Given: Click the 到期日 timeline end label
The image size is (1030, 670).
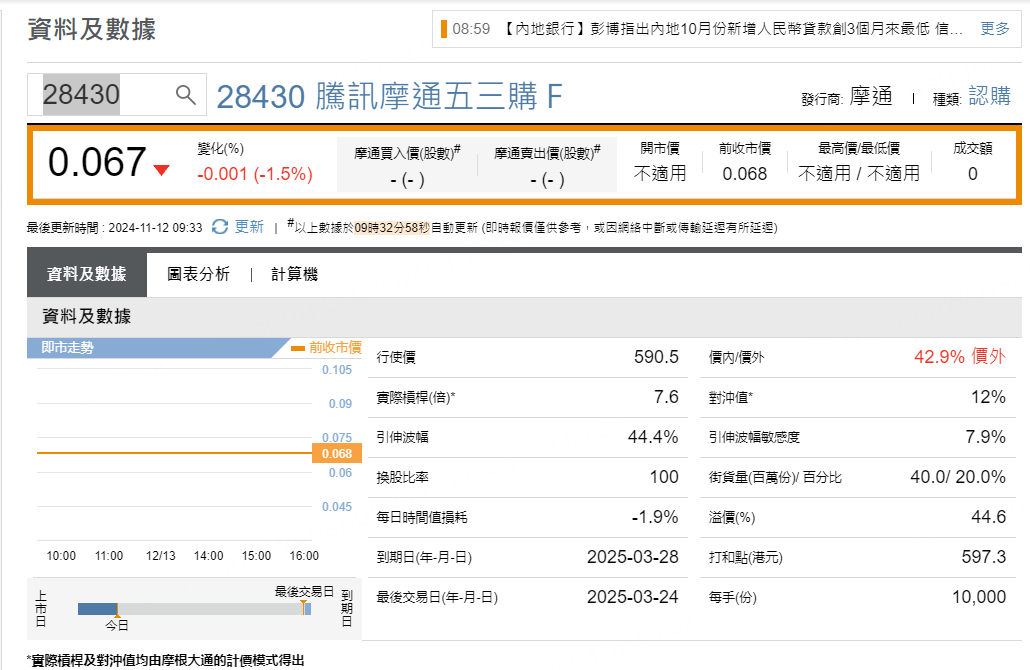Looking at the screenshot, I should pos(347,609).
